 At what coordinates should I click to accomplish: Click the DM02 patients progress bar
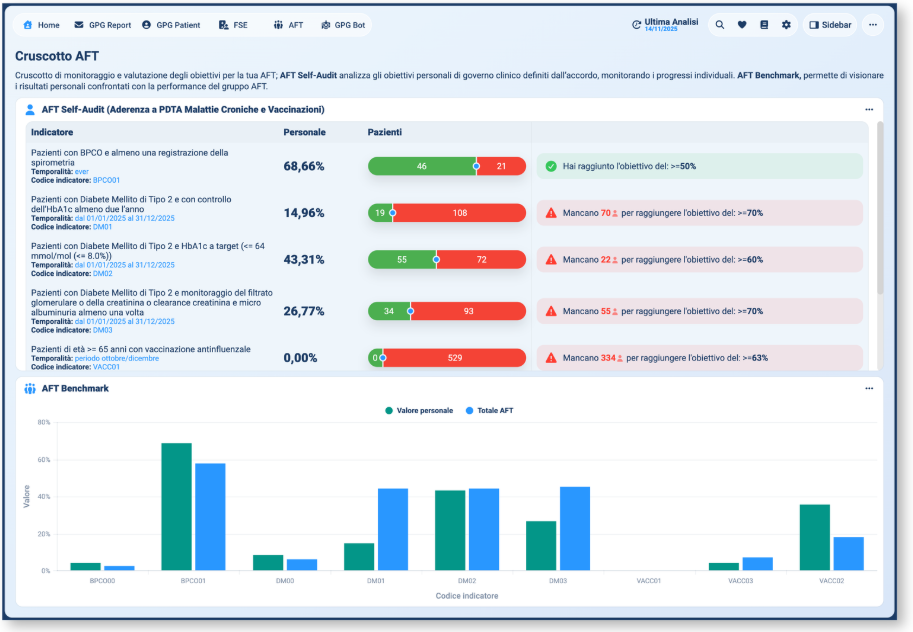coord(446,259)
